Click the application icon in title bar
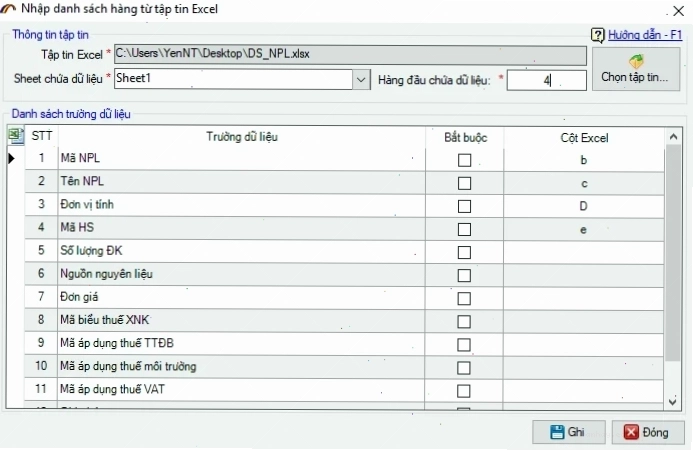This screenshot has height=451, width=693. (8, 9)
